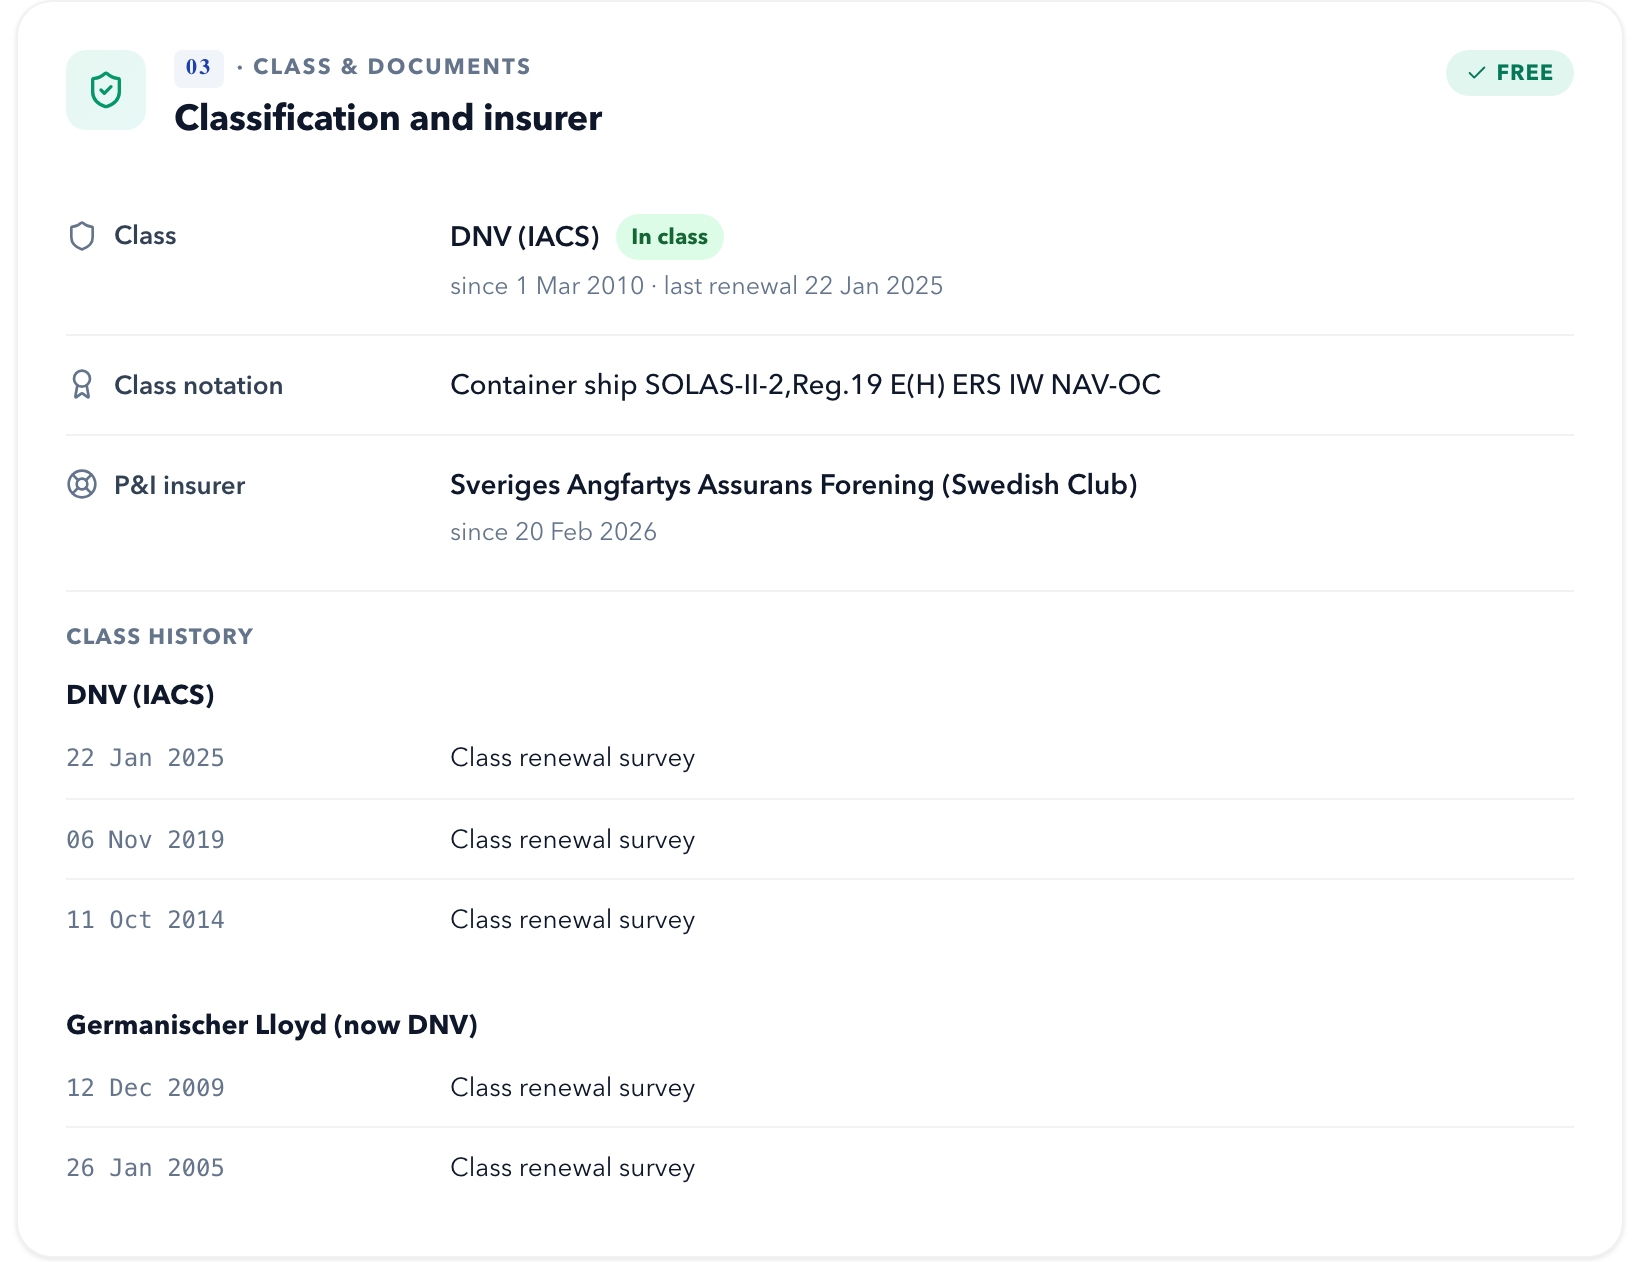The image size is (1640, 1262).
Task: Click the Germanischer Lloyd (now DNV) heading
Action: coord(272,1025)
